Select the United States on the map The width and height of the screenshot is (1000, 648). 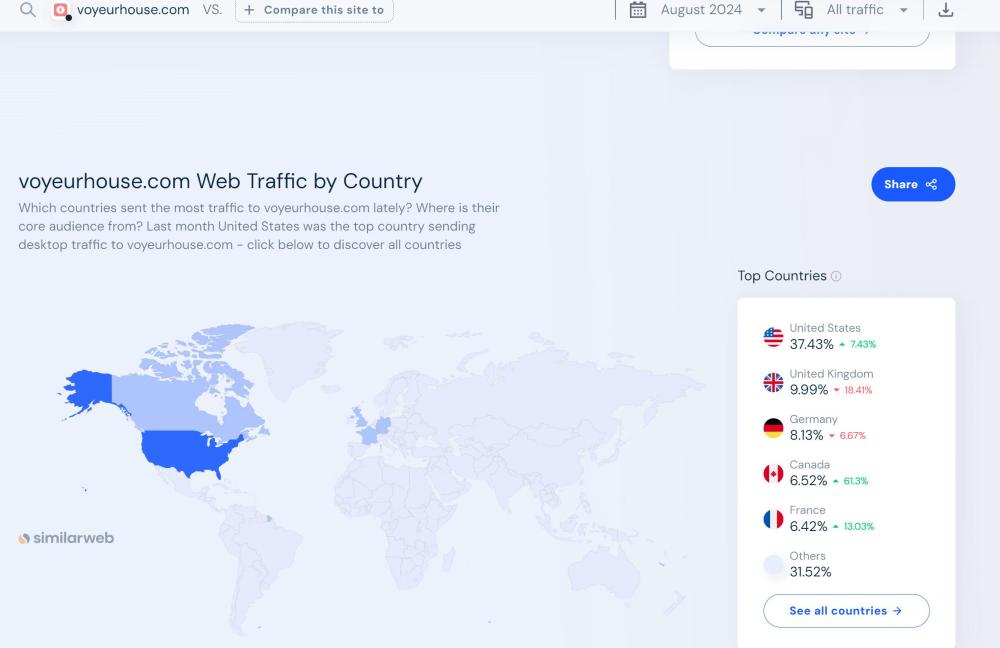(x=190, y=450)
